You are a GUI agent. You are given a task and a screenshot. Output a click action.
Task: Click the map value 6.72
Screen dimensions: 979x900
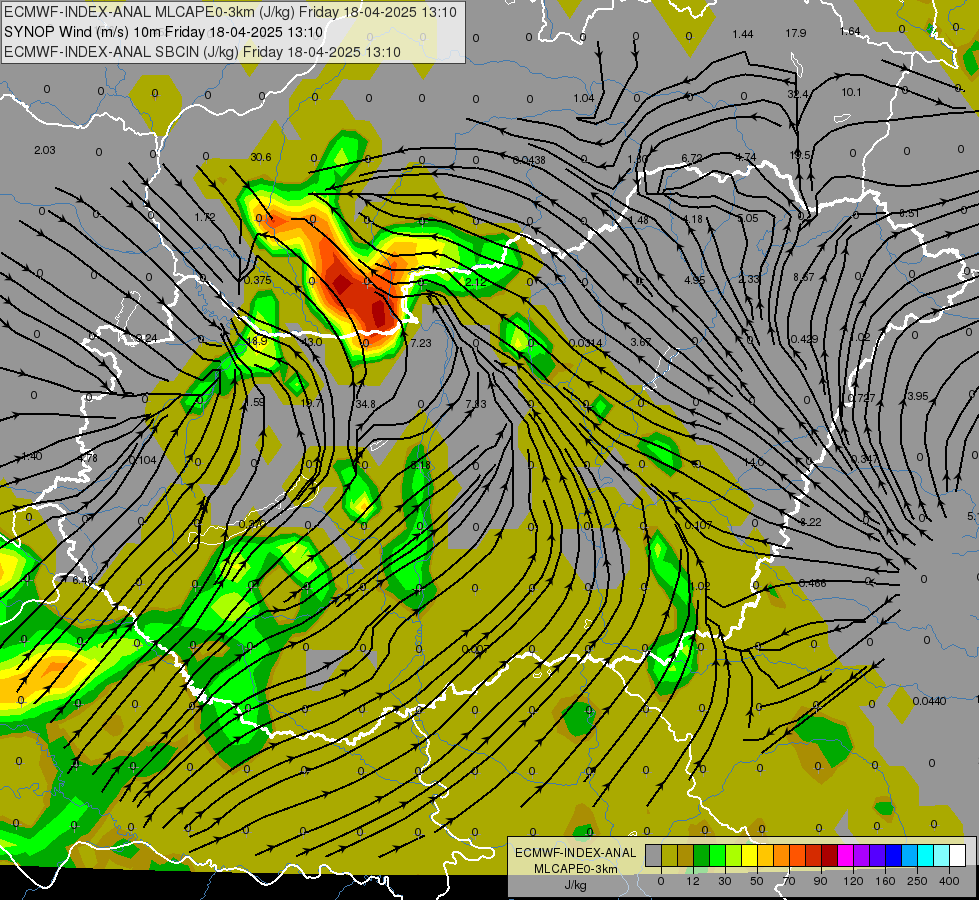tap(692, 159)
